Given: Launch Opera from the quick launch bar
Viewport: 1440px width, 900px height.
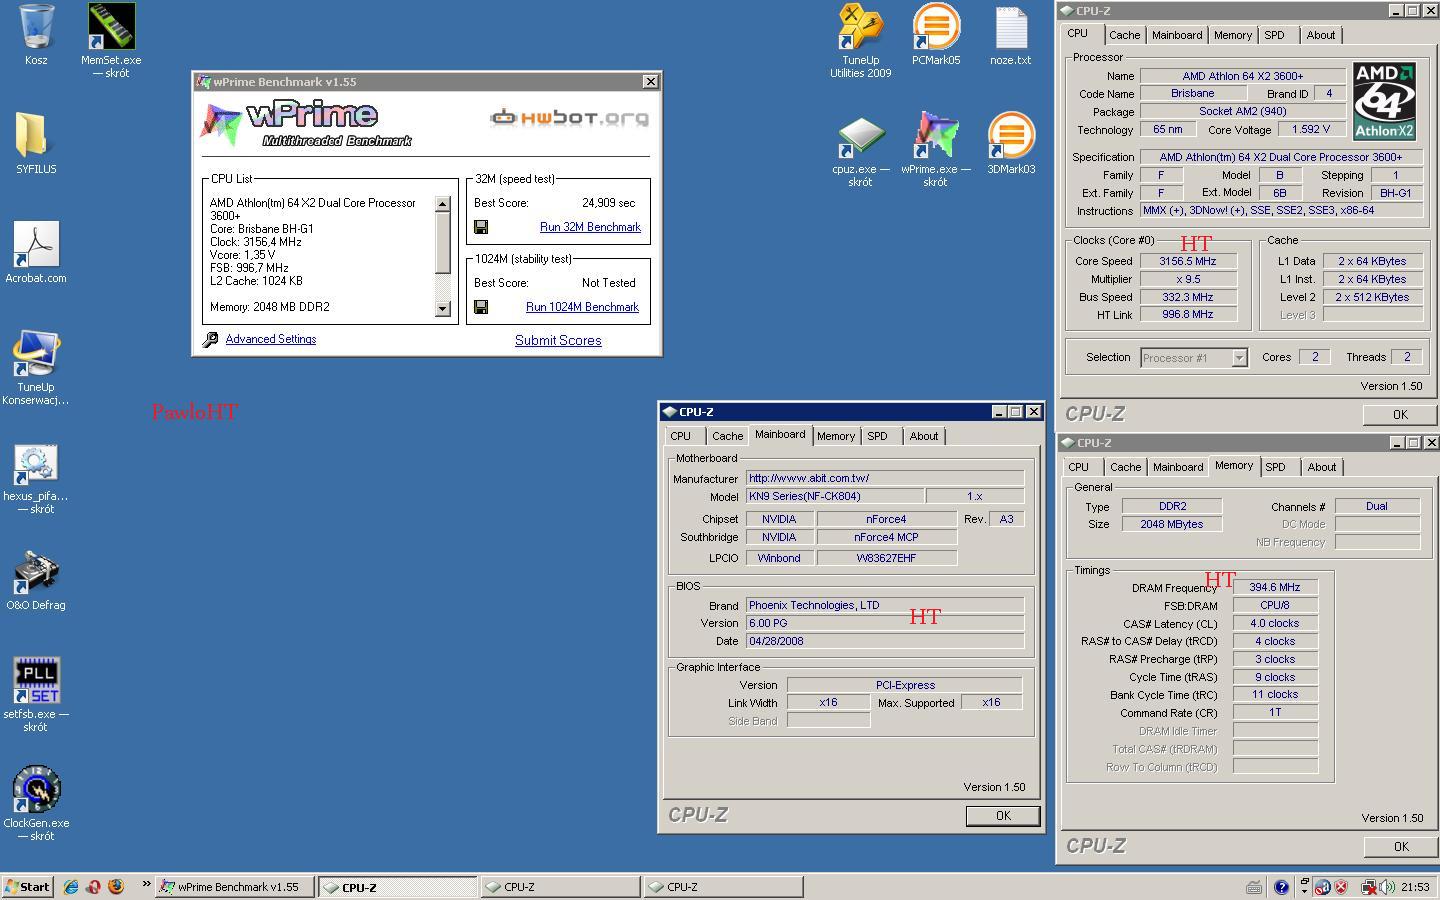Looking at the screenshot, I should click(93, 887).
